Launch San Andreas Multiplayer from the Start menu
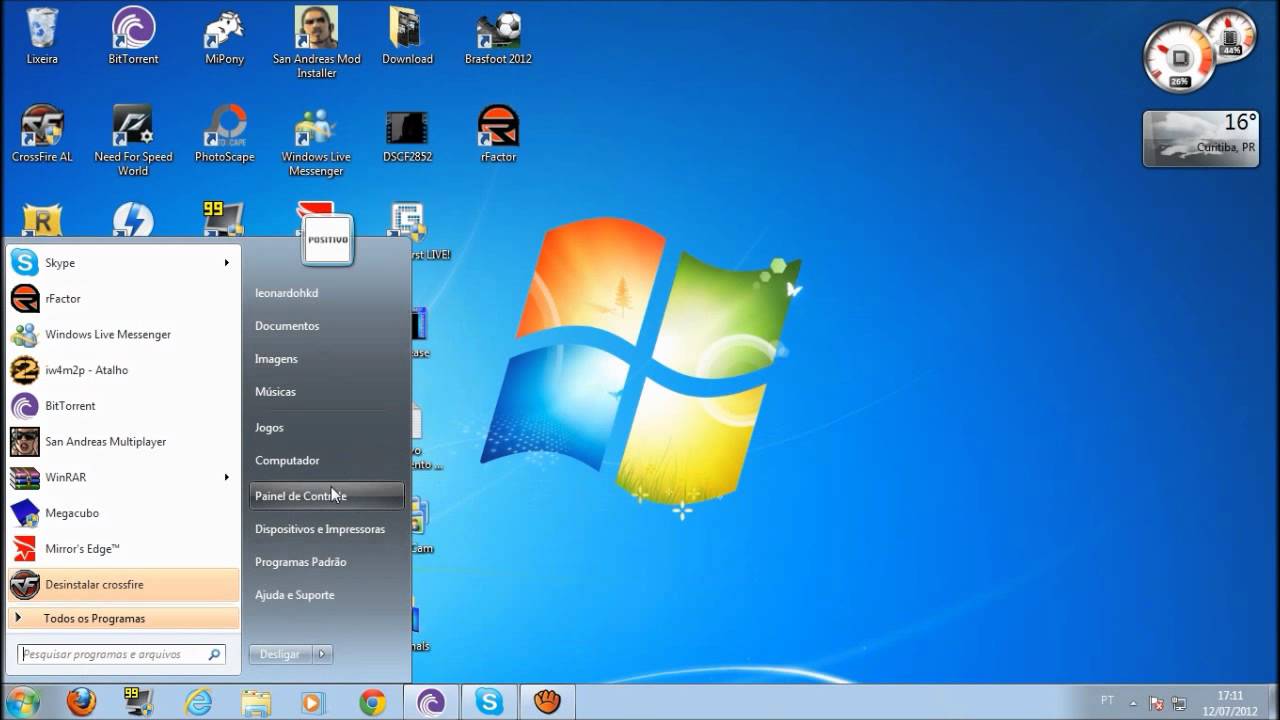Viewport: 1280px width, 720px height. [x=123, y=441]
